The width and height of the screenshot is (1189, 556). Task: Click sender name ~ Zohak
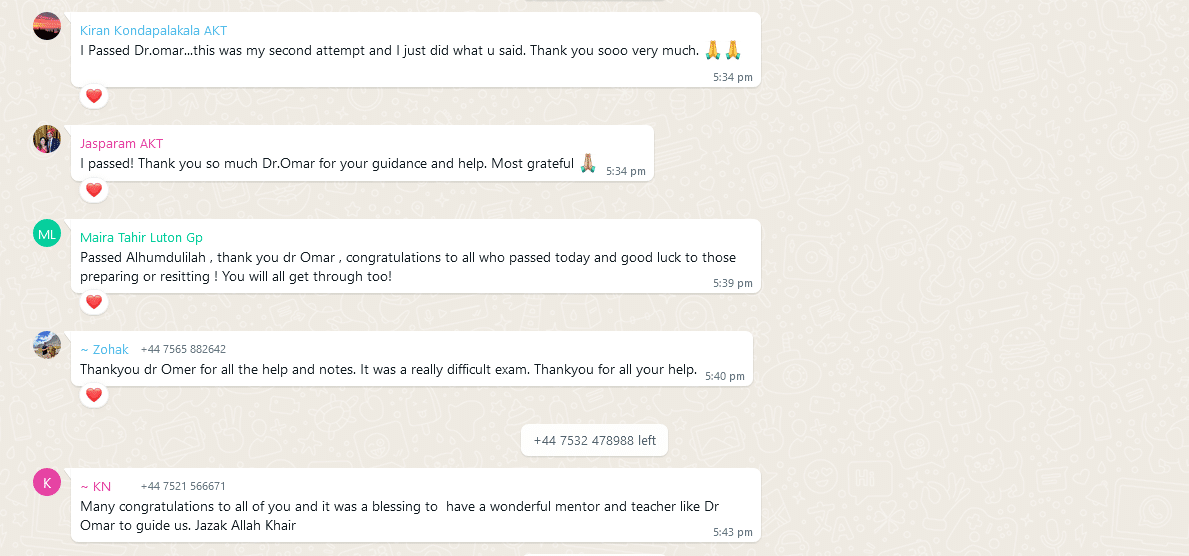pos(105,350)
